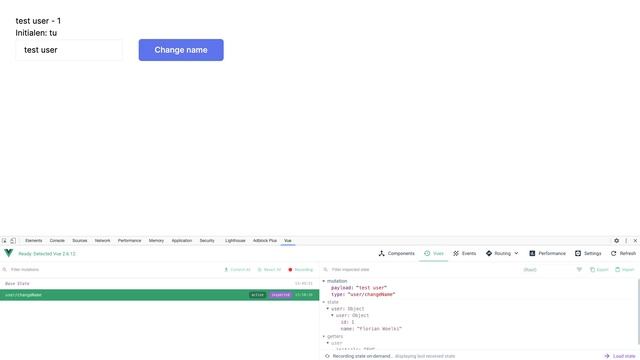
Task: Toggle the device toolbar icon in DevTools
Action: click(x=13, y=241)
